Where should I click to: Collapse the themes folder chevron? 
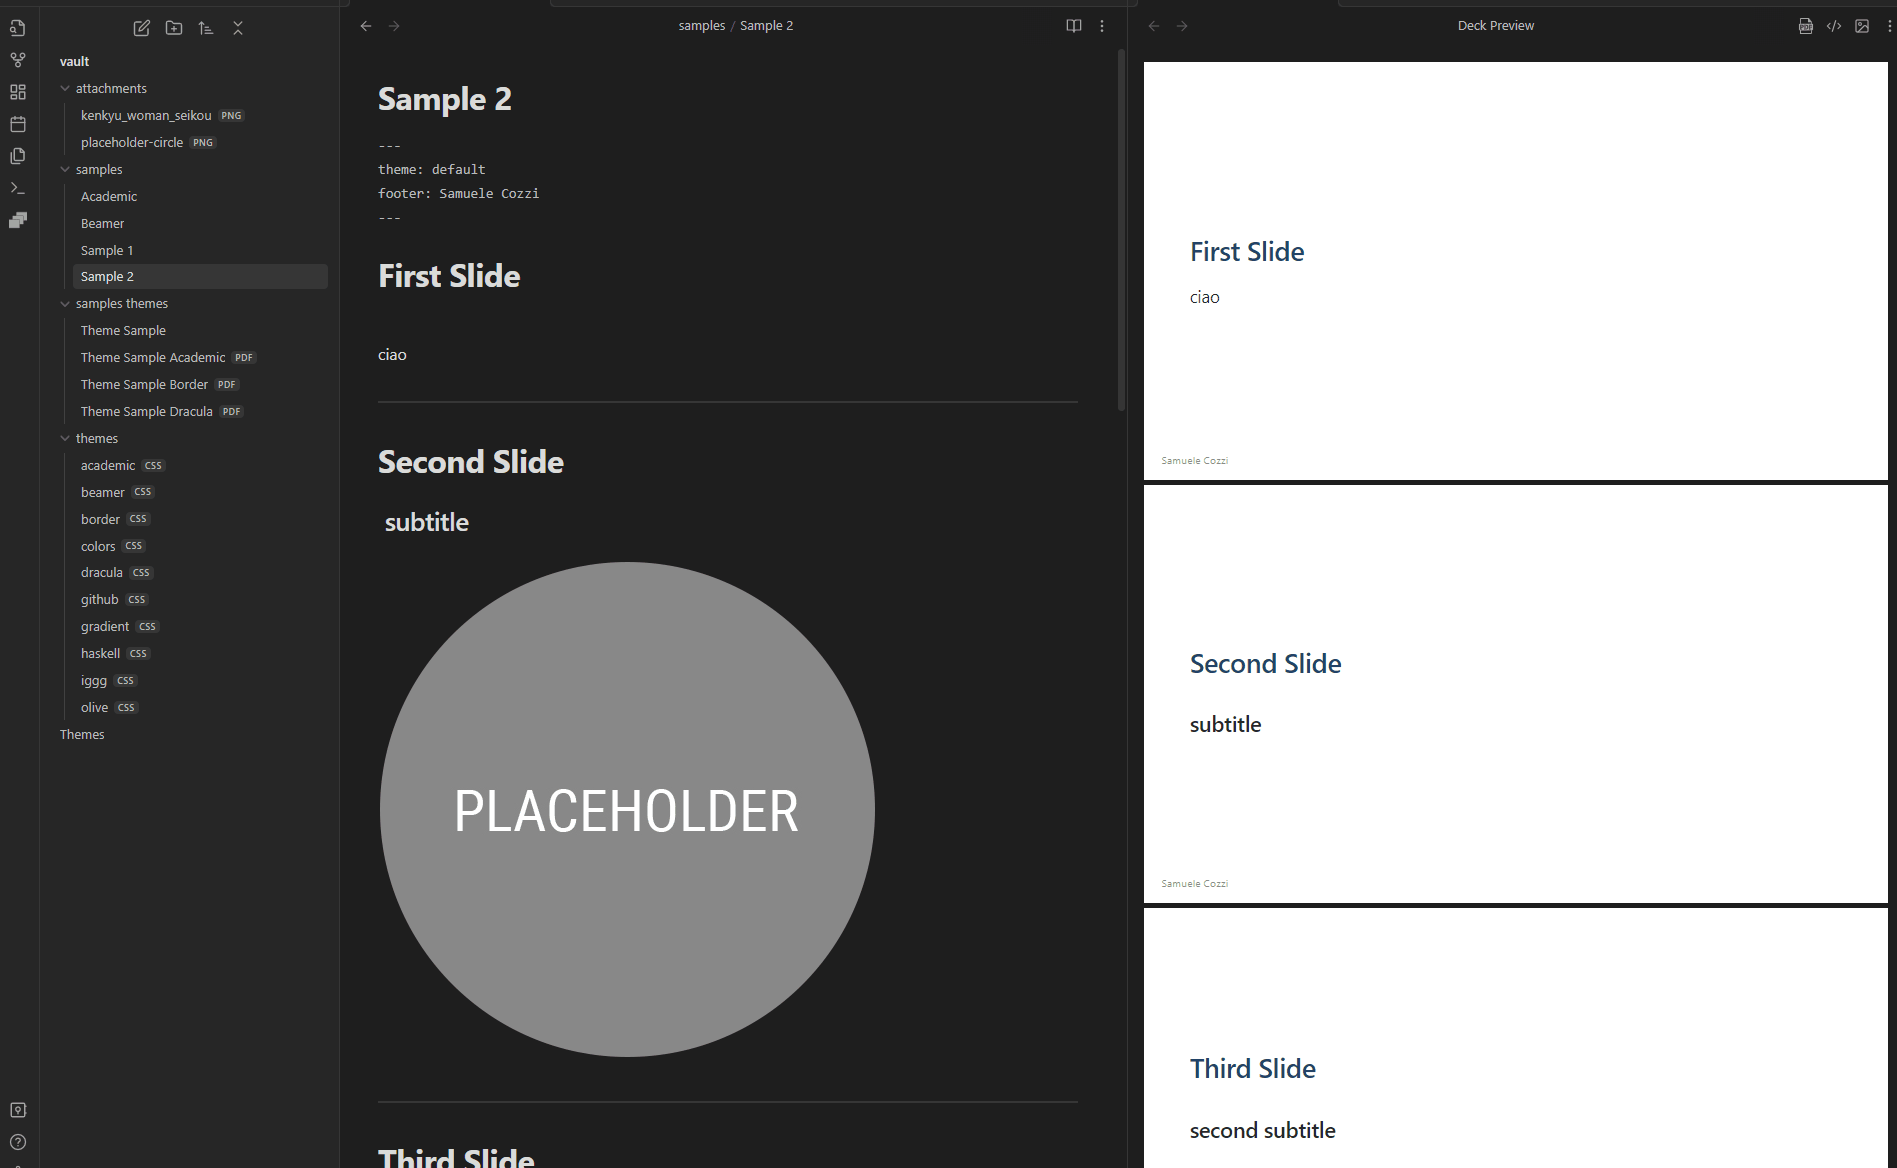[x=65, y=439]
